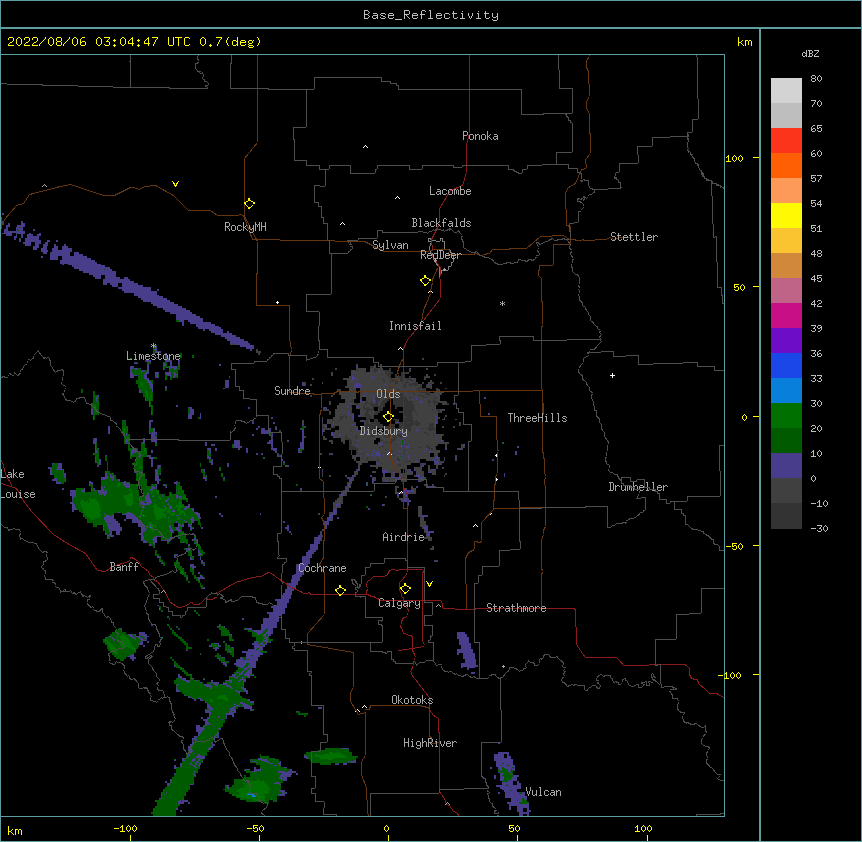The image size is (862, 842).
Task: Click the dBZ legend heading
Action: tap(810, 53)
